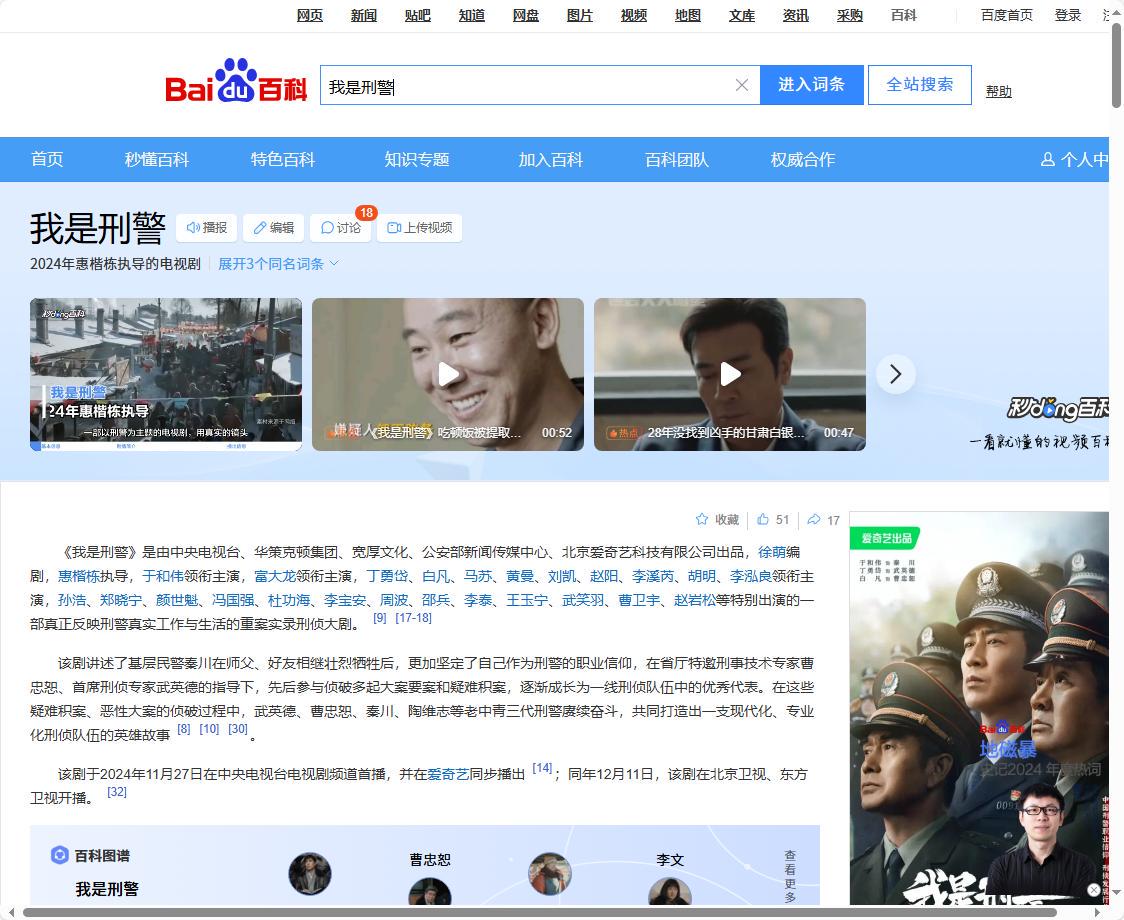Expand 查看更多 in 百科图谱

tap(790, 877)
